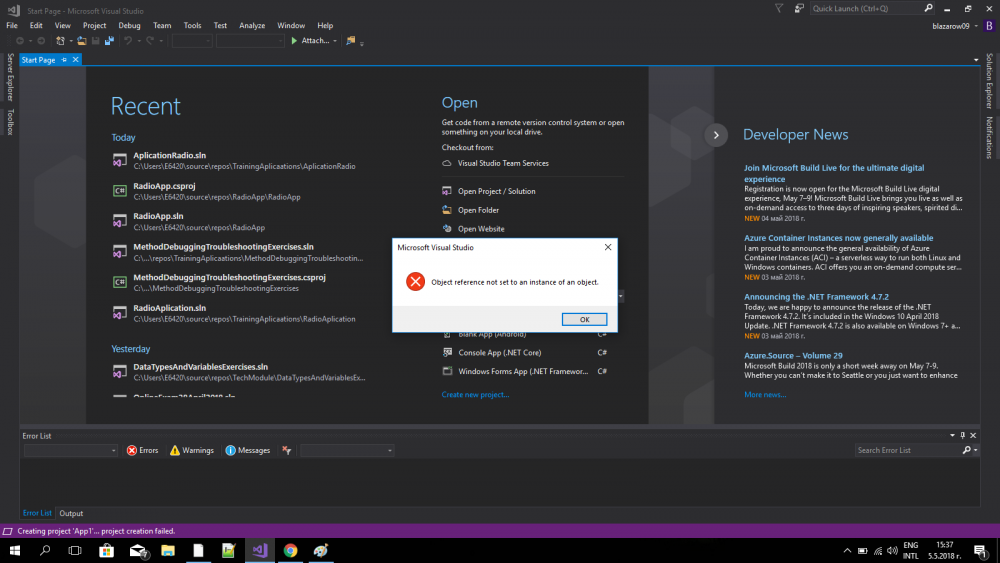Click the New Project toolbar icon
This screenshot has width=1000, height=563.
pos(60,41)
